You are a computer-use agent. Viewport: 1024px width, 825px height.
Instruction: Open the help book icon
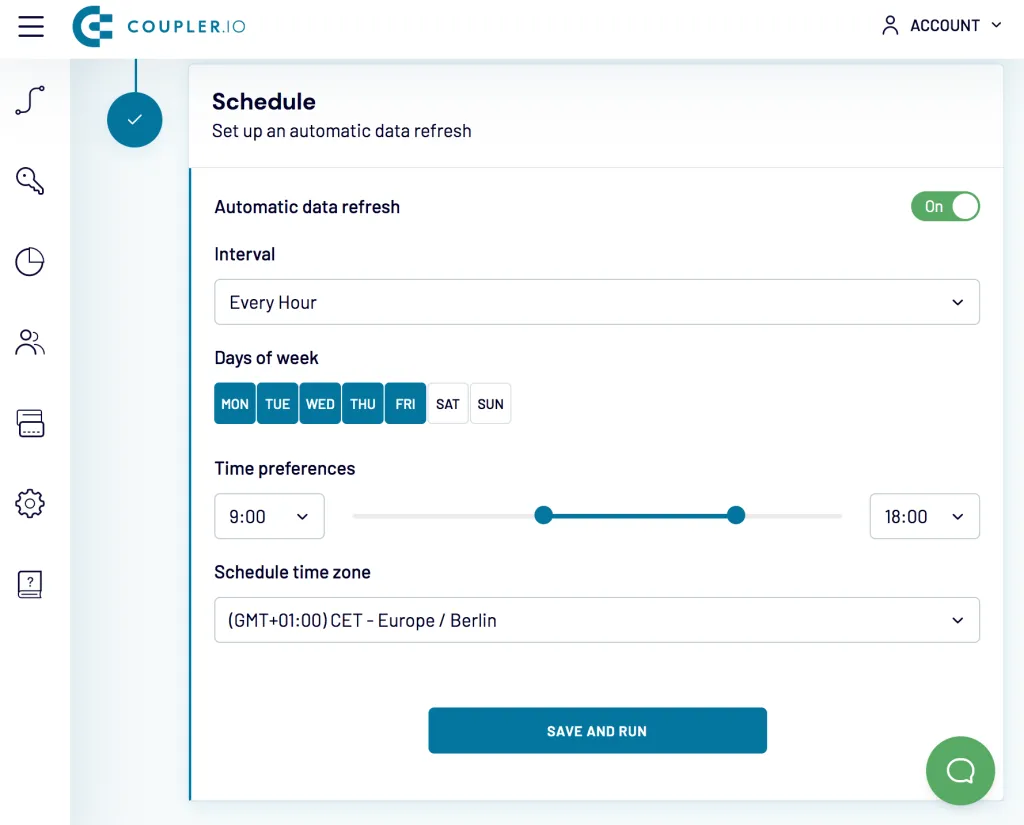(30, 585)
